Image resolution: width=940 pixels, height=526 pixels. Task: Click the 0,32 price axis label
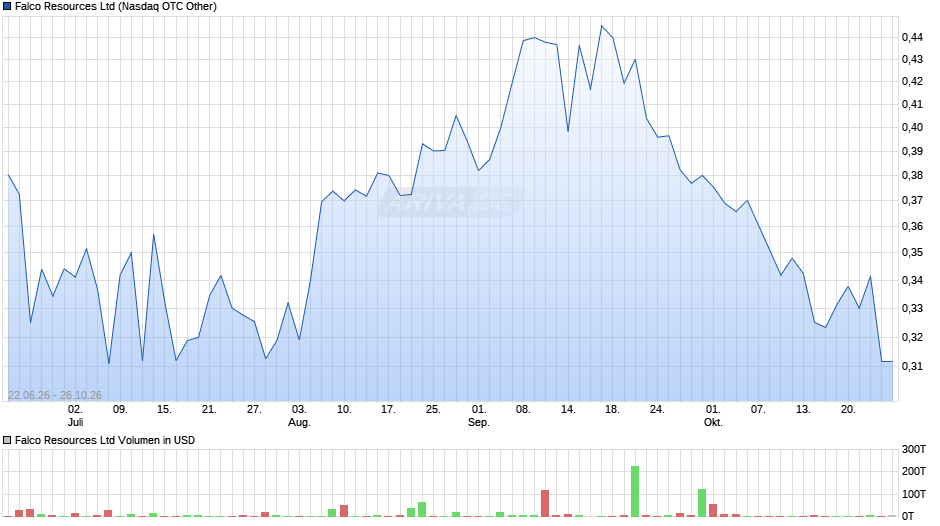point(912,337)
